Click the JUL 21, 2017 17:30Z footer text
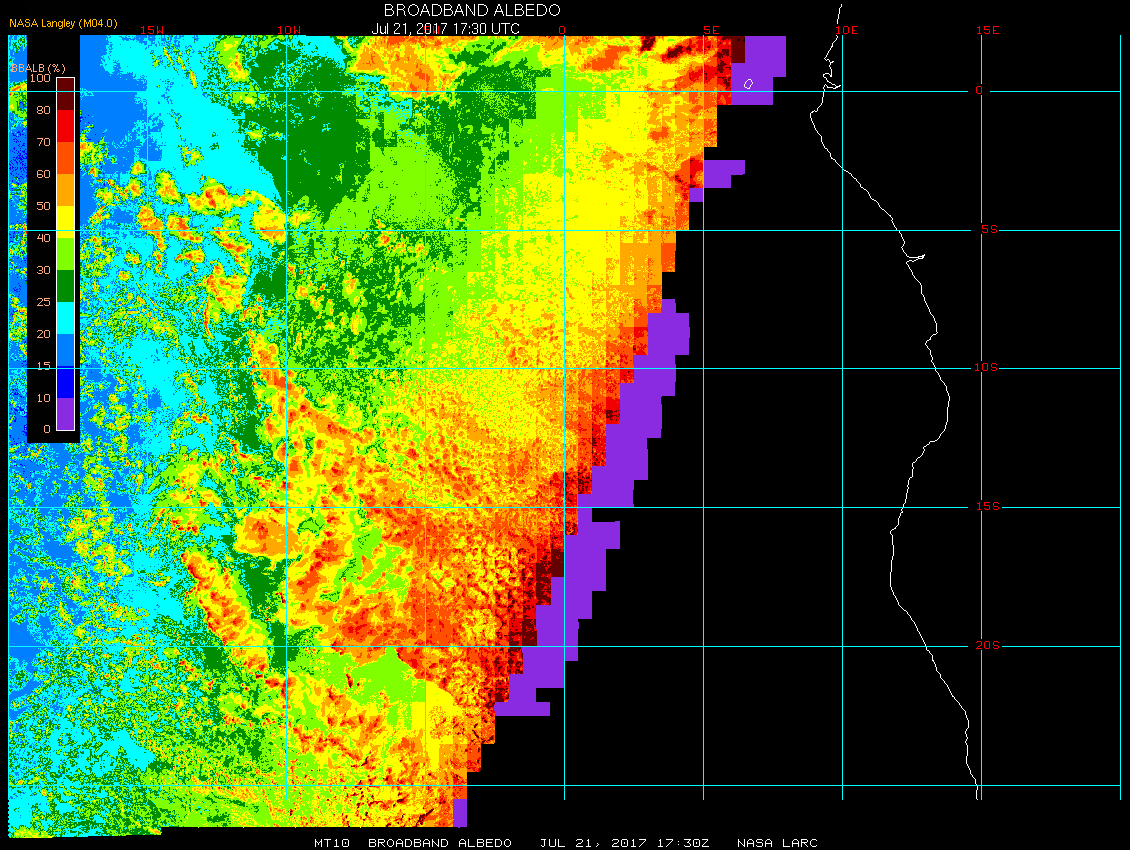The image size is (1130, 850). pos(625,843)
